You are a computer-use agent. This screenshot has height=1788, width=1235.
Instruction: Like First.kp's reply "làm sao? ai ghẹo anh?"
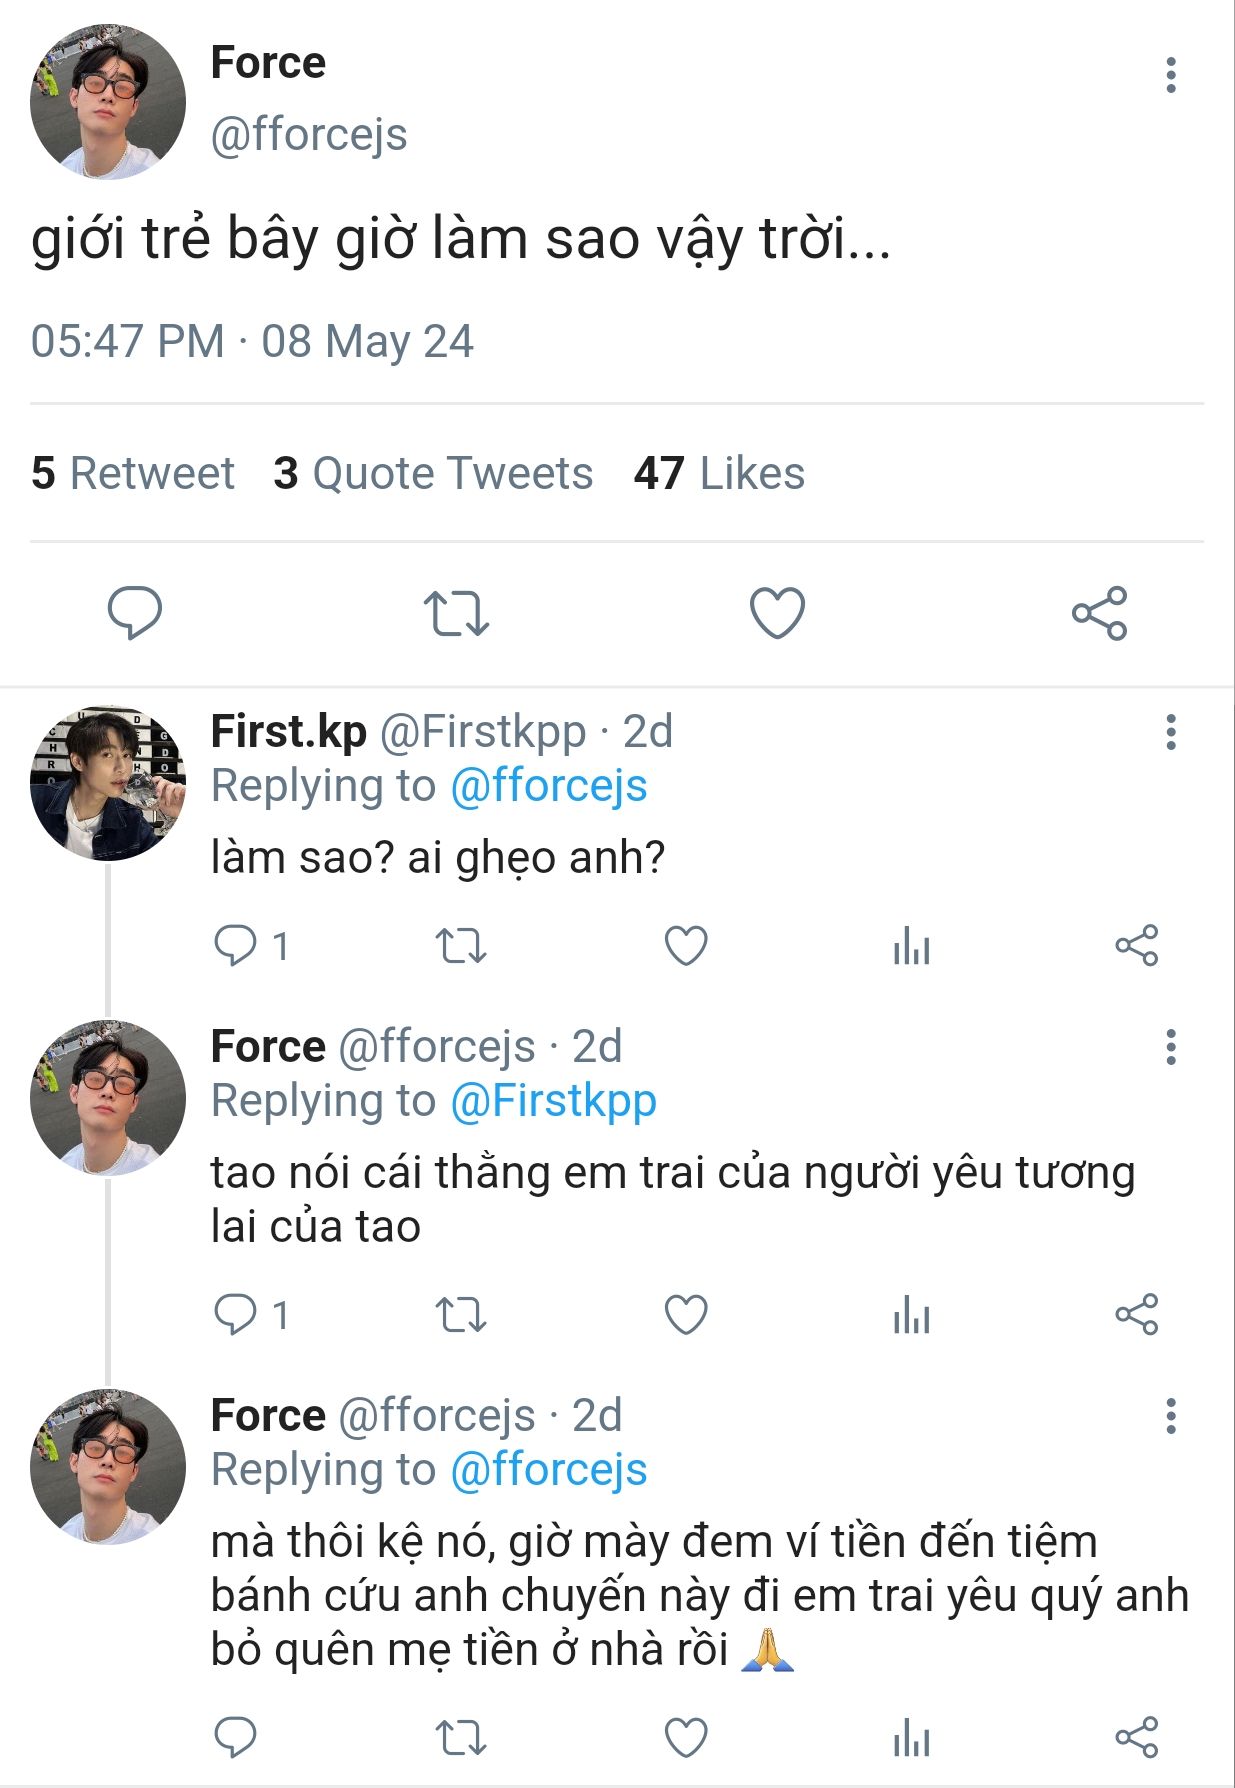pyautogui.click(x=686, y=946)
